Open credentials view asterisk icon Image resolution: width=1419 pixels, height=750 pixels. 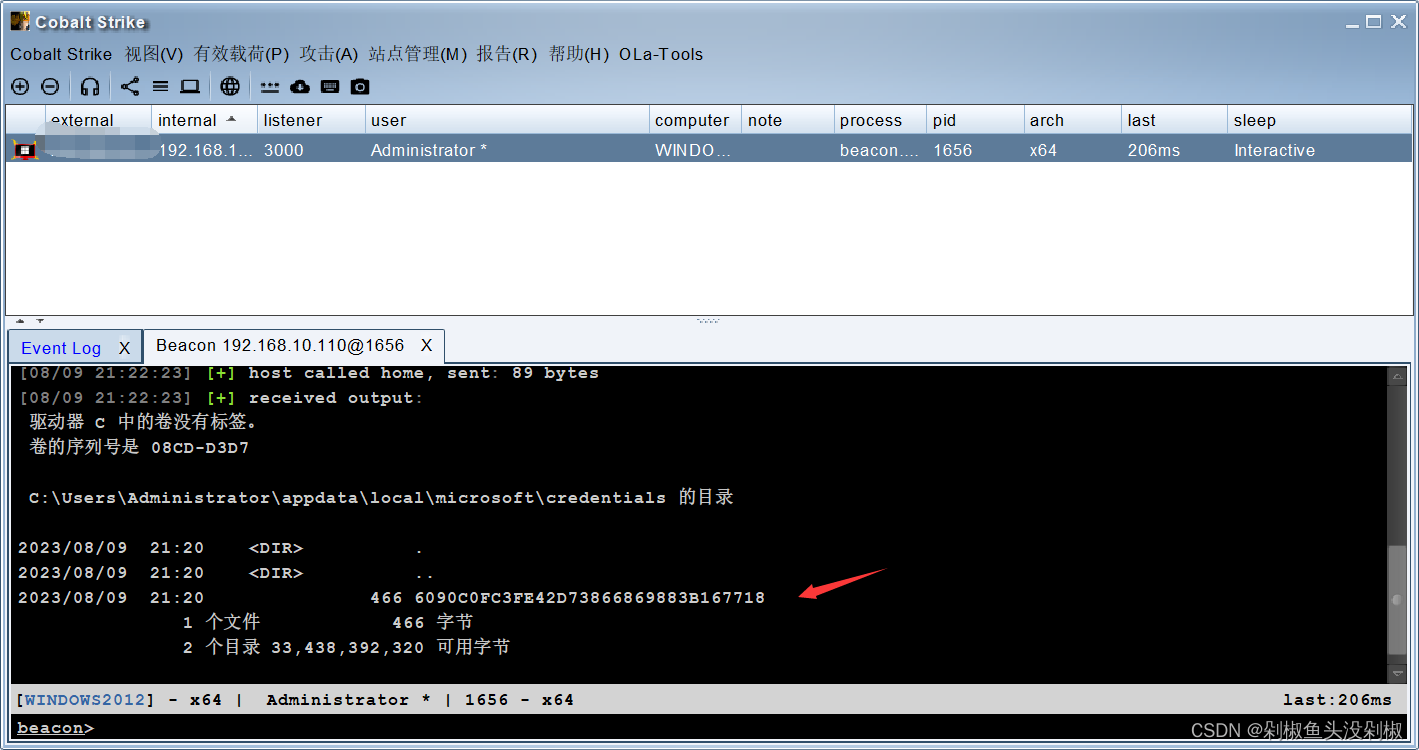pos(270,87)
